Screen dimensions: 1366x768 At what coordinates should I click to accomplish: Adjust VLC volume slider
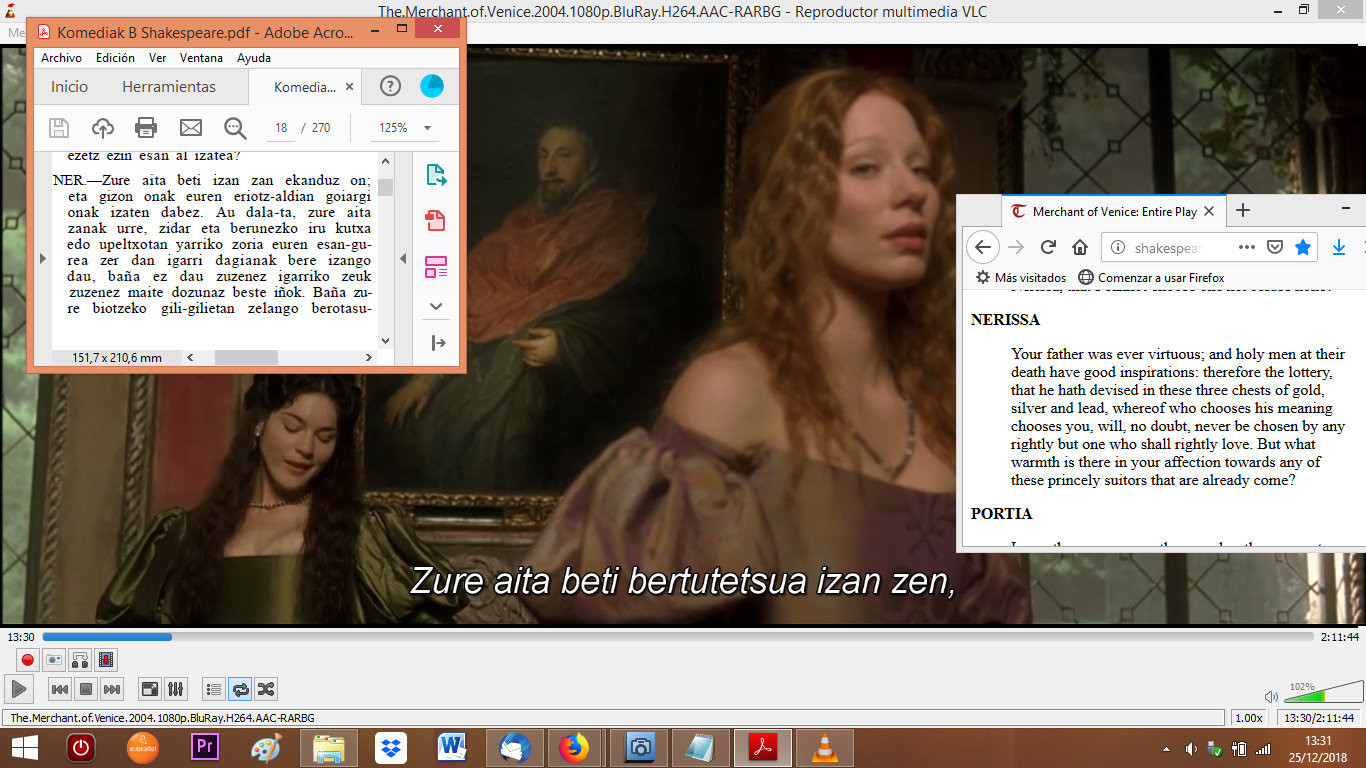coord(1324,692)
